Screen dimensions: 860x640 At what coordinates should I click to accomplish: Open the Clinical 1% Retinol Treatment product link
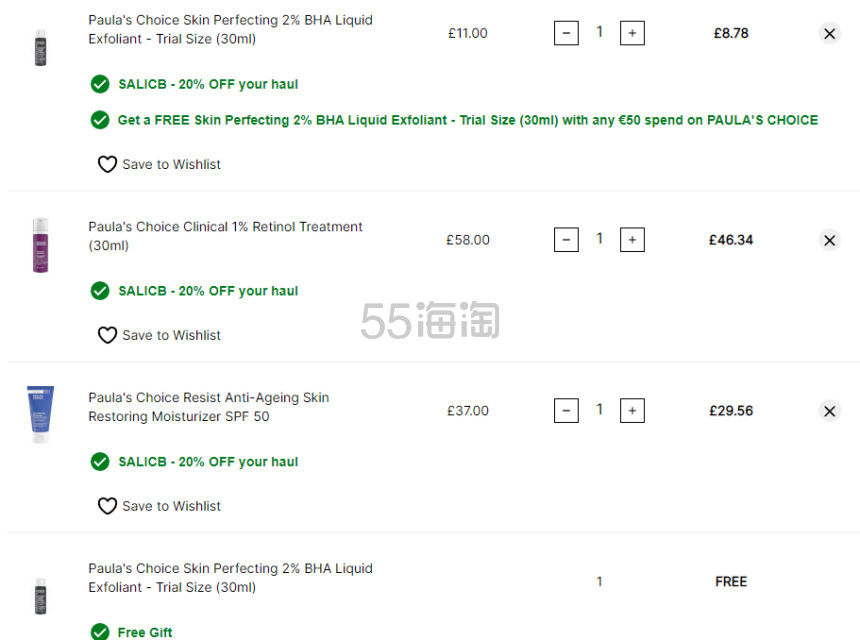click(x=225, y=236)
